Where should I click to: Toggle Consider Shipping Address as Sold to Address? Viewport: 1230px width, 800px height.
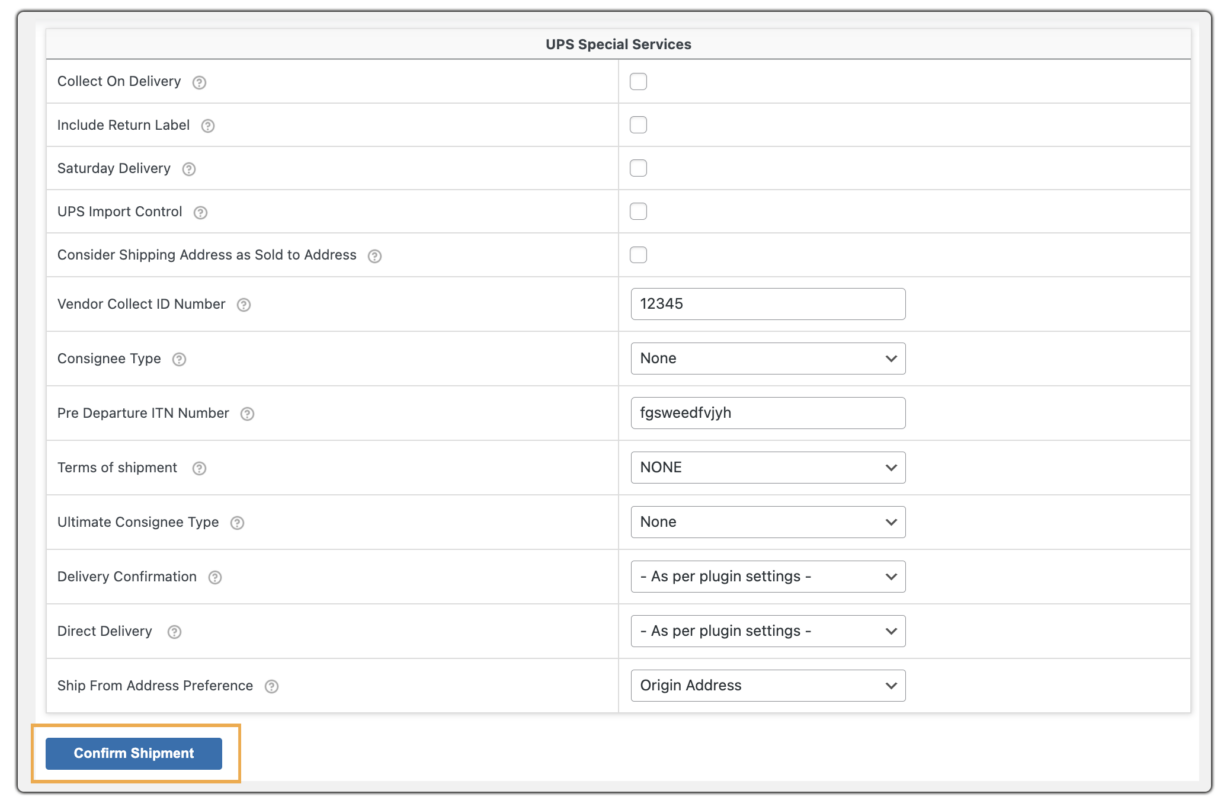pyautogui.click(x=638, y=255)
